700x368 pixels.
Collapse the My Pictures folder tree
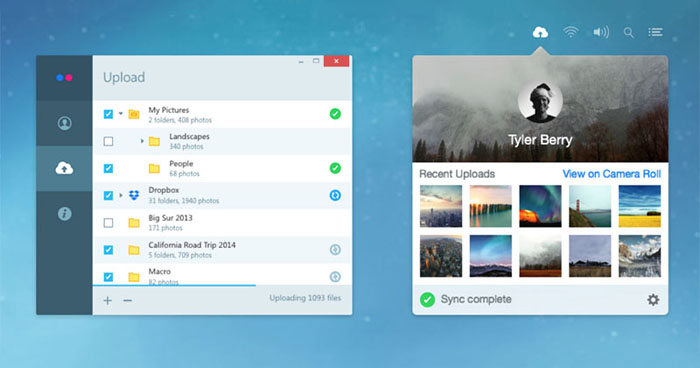[121, 114]
